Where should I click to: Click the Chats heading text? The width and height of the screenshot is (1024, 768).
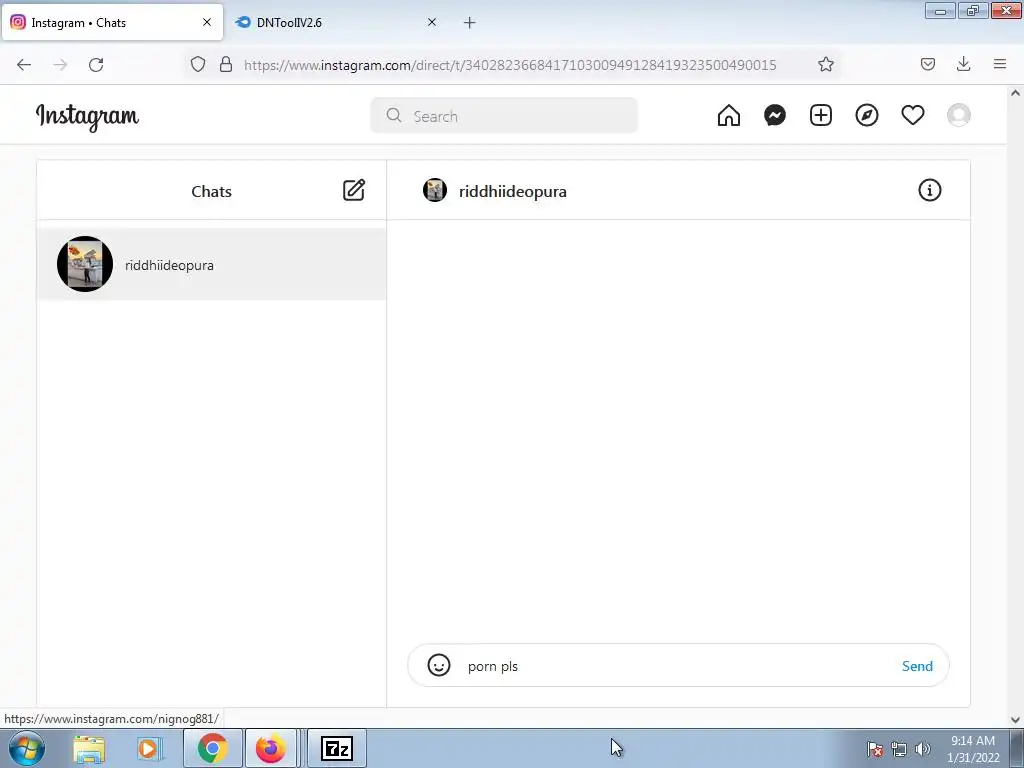[212, 191]
